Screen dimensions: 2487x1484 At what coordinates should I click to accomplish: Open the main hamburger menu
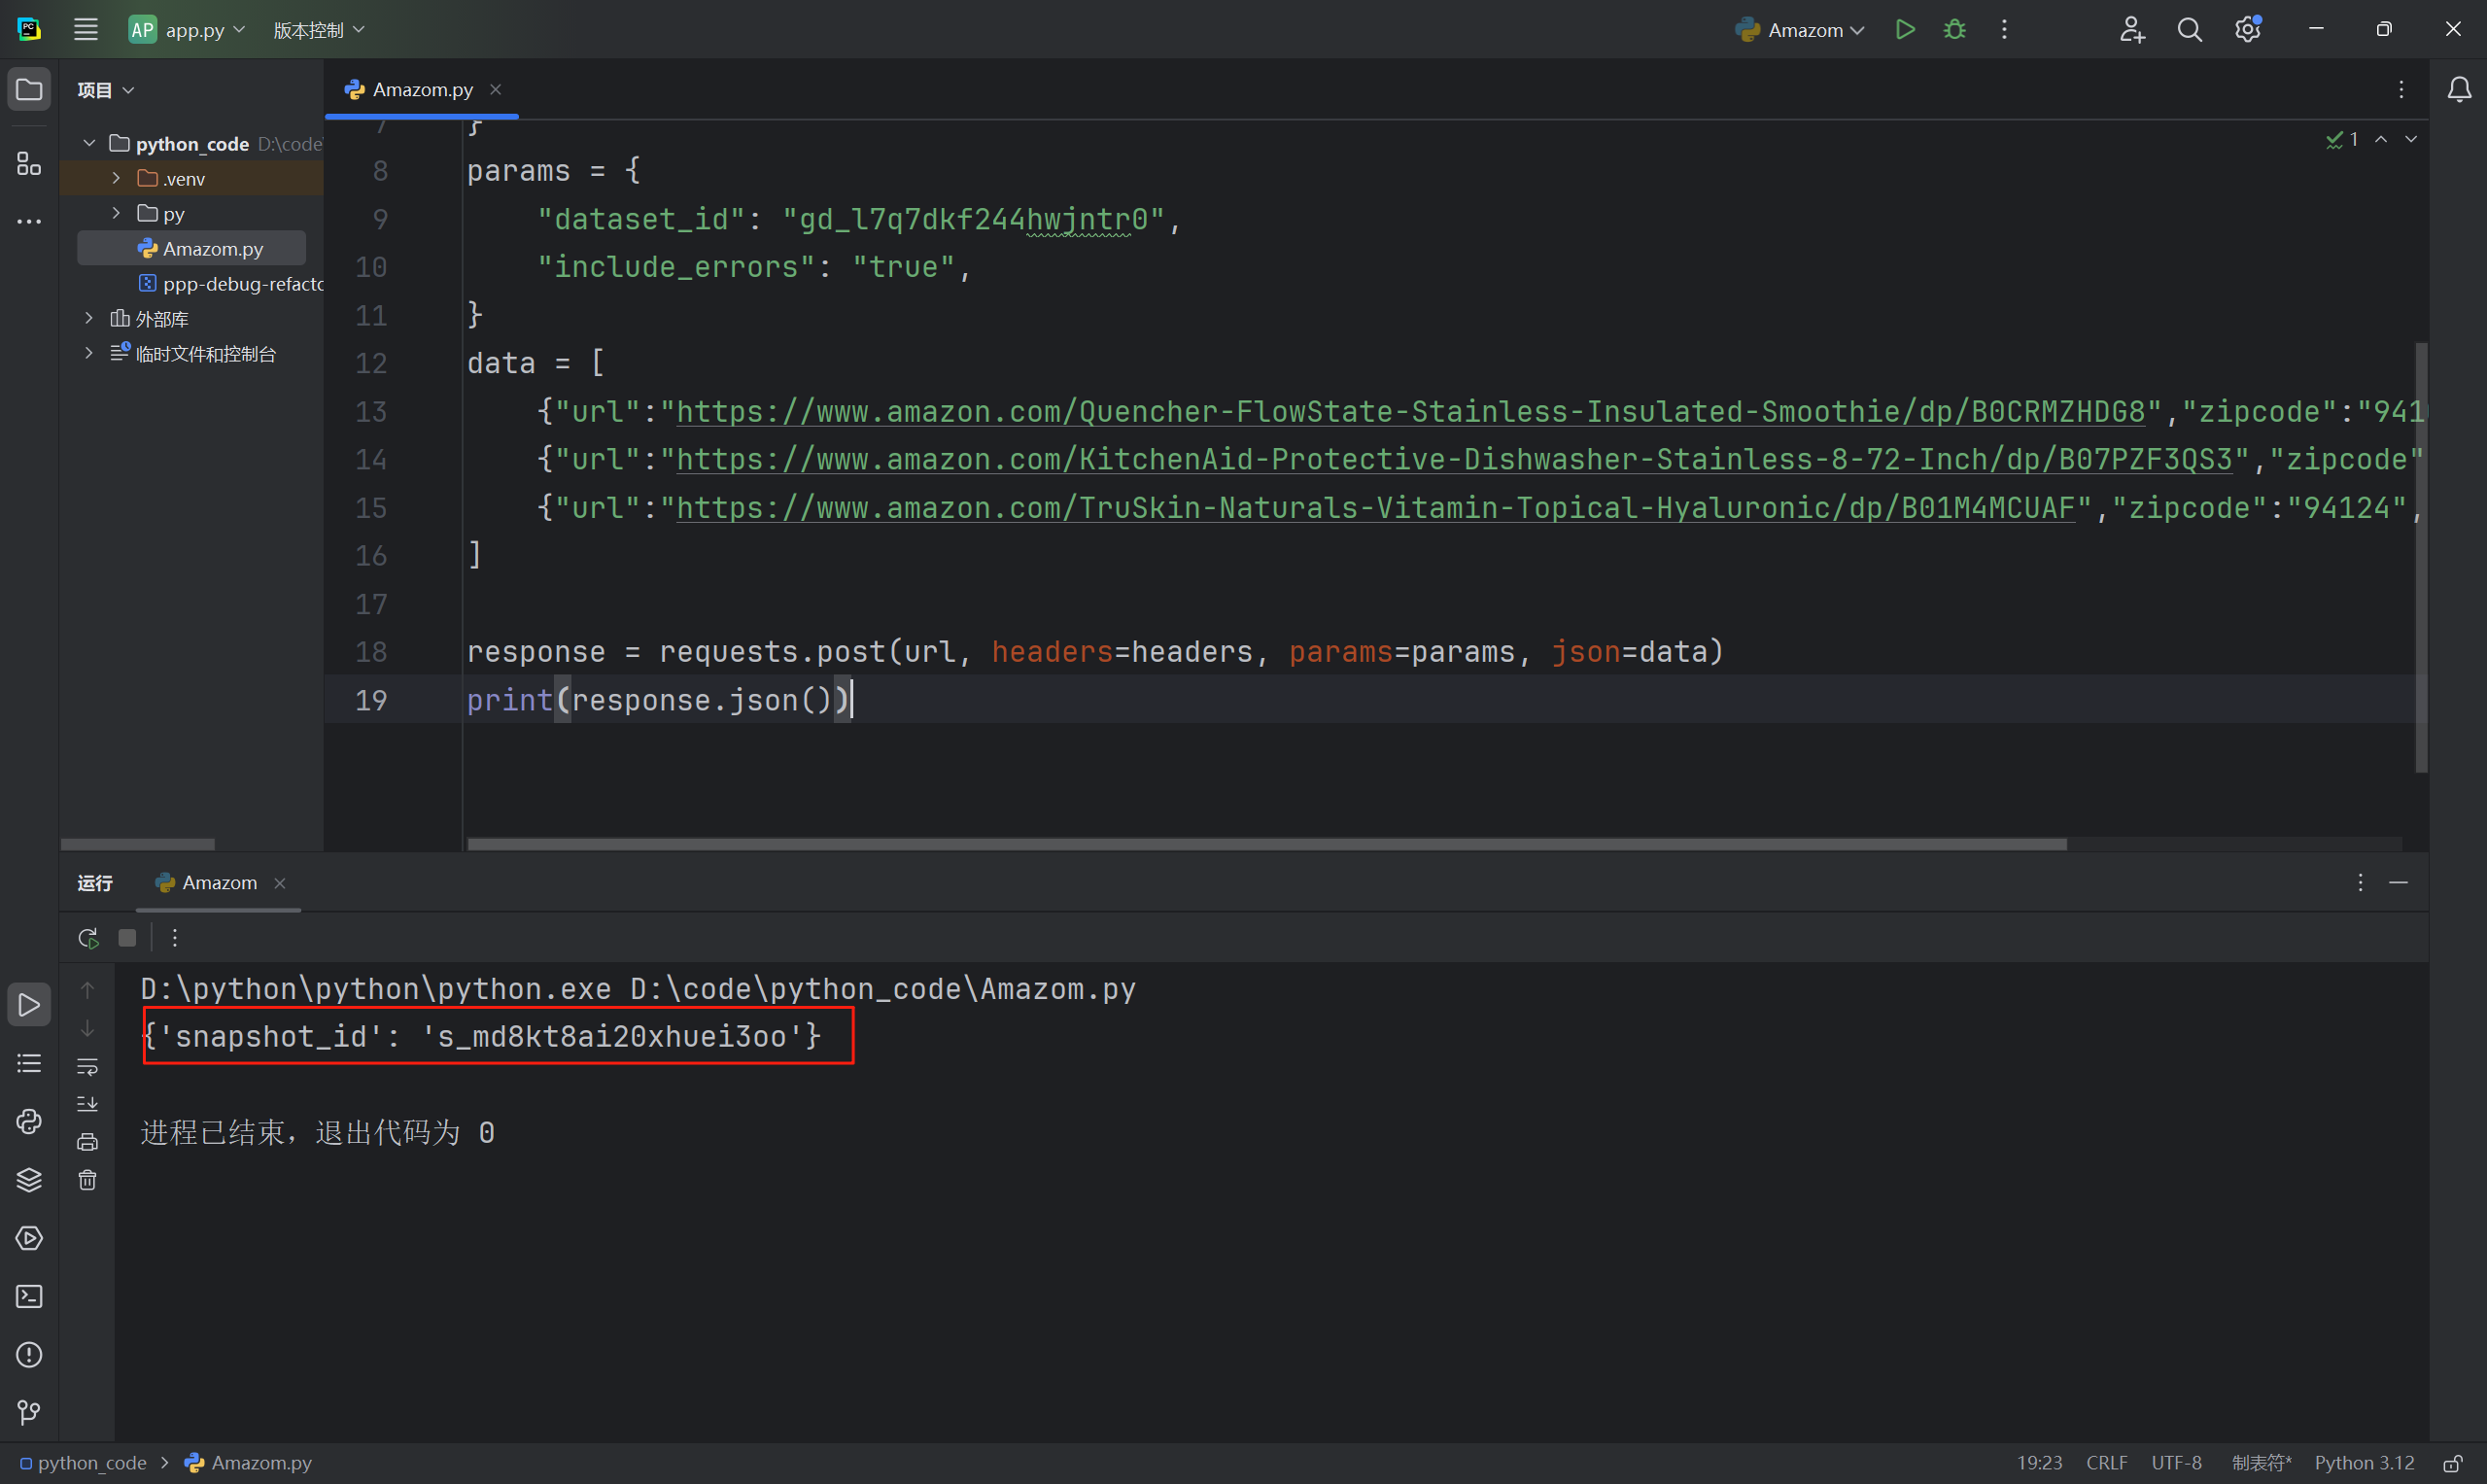(86, 29)
